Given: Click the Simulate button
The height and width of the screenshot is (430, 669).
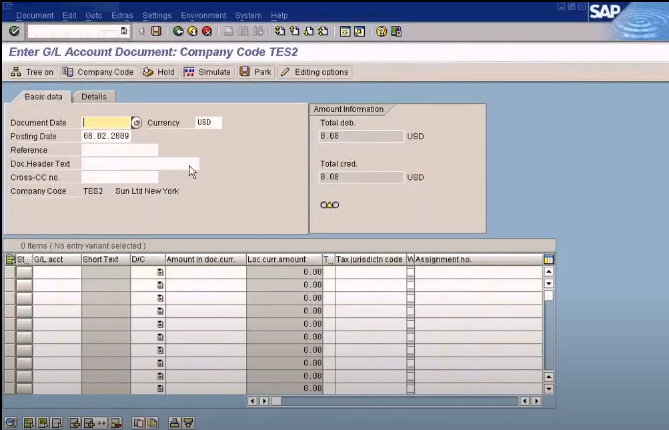Looking at the screenshot, I should tap(207, 72).
